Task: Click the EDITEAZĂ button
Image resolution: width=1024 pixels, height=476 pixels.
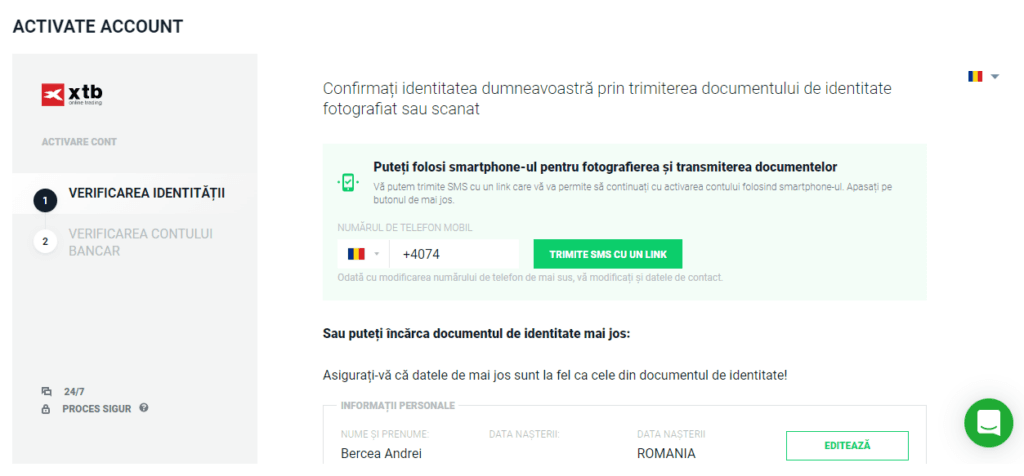Action: point(847,445)
